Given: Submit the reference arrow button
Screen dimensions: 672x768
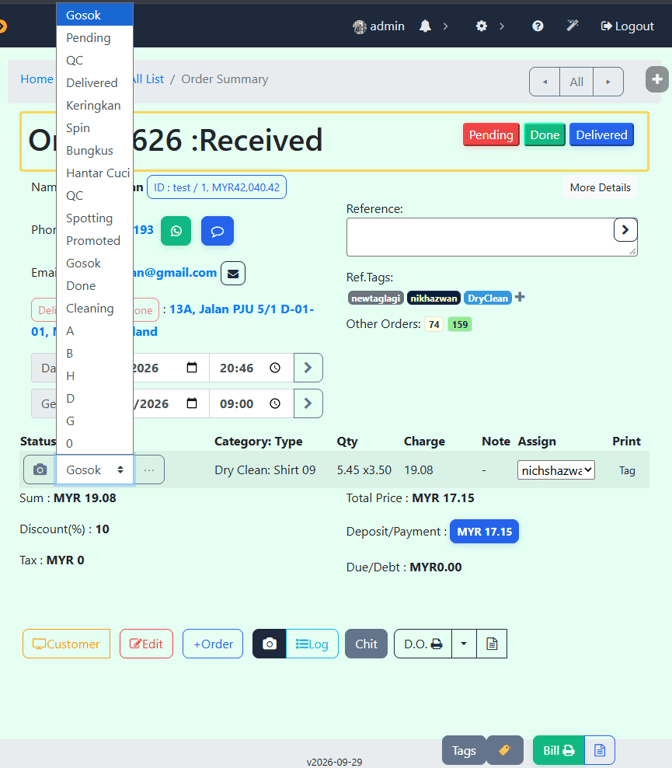Looking at the screenshot, I should [625, 230].
